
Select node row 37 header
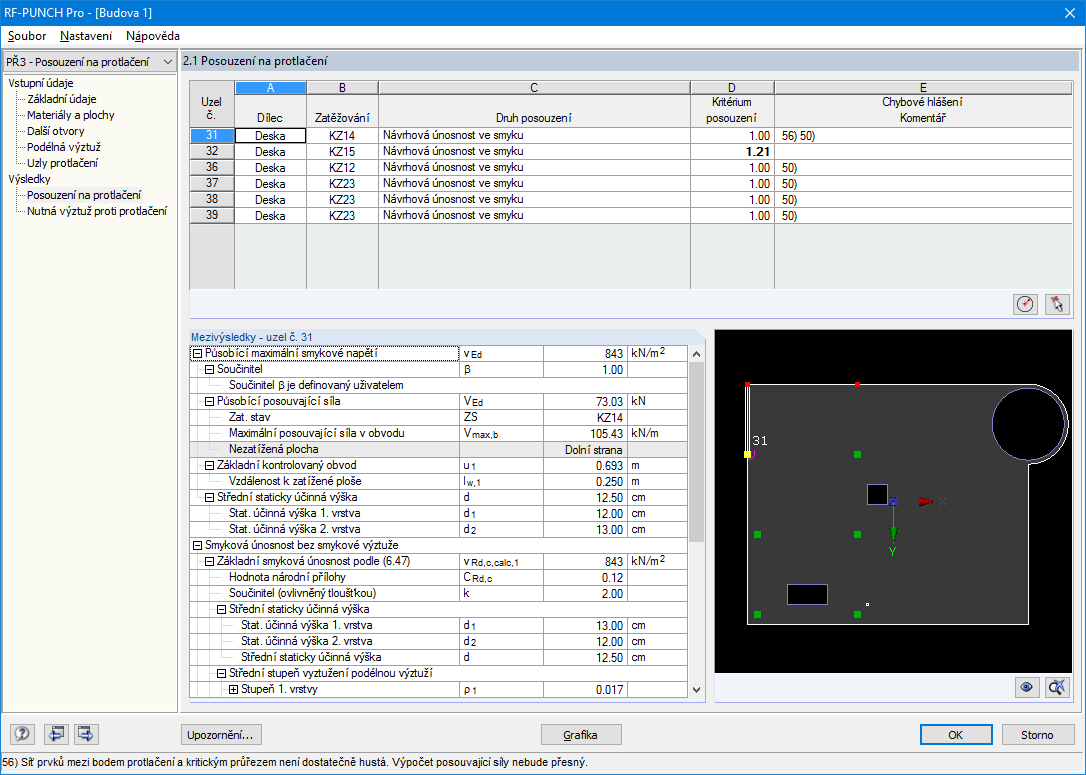(212, 183)
